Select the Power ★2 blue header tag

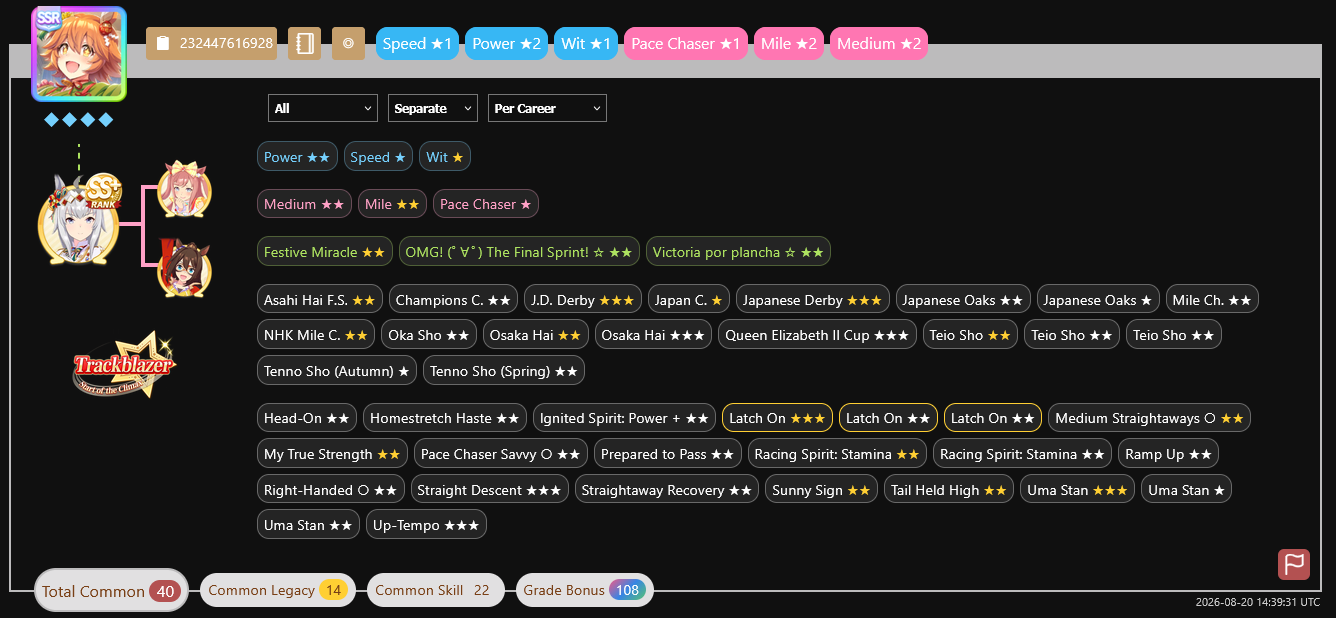click(506, 43)
